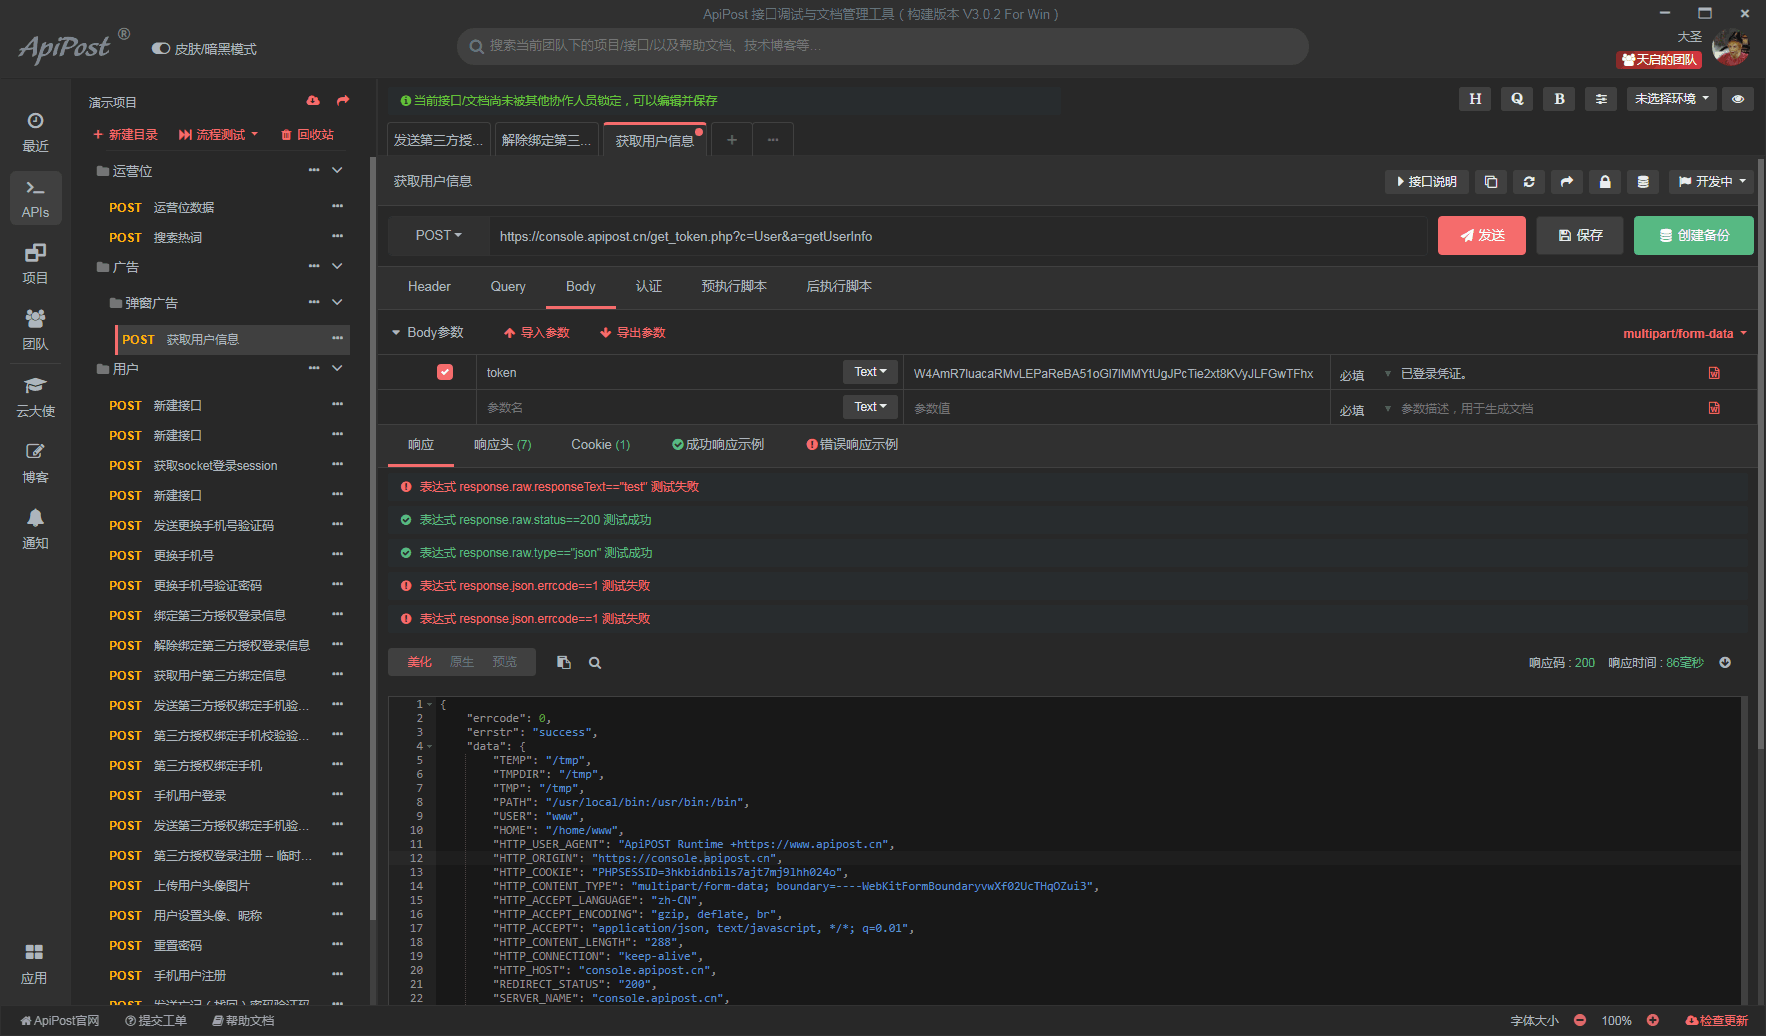Click the share icon in interface toolbar
The width and height of the screenshot is (1766, 1036).
pos(1567,182)
